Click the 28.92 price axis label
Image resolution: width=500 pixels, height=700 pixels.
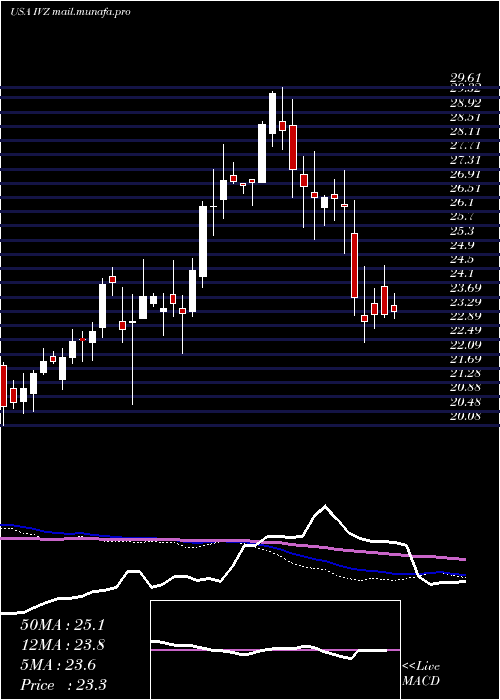[x=465, y=103]
